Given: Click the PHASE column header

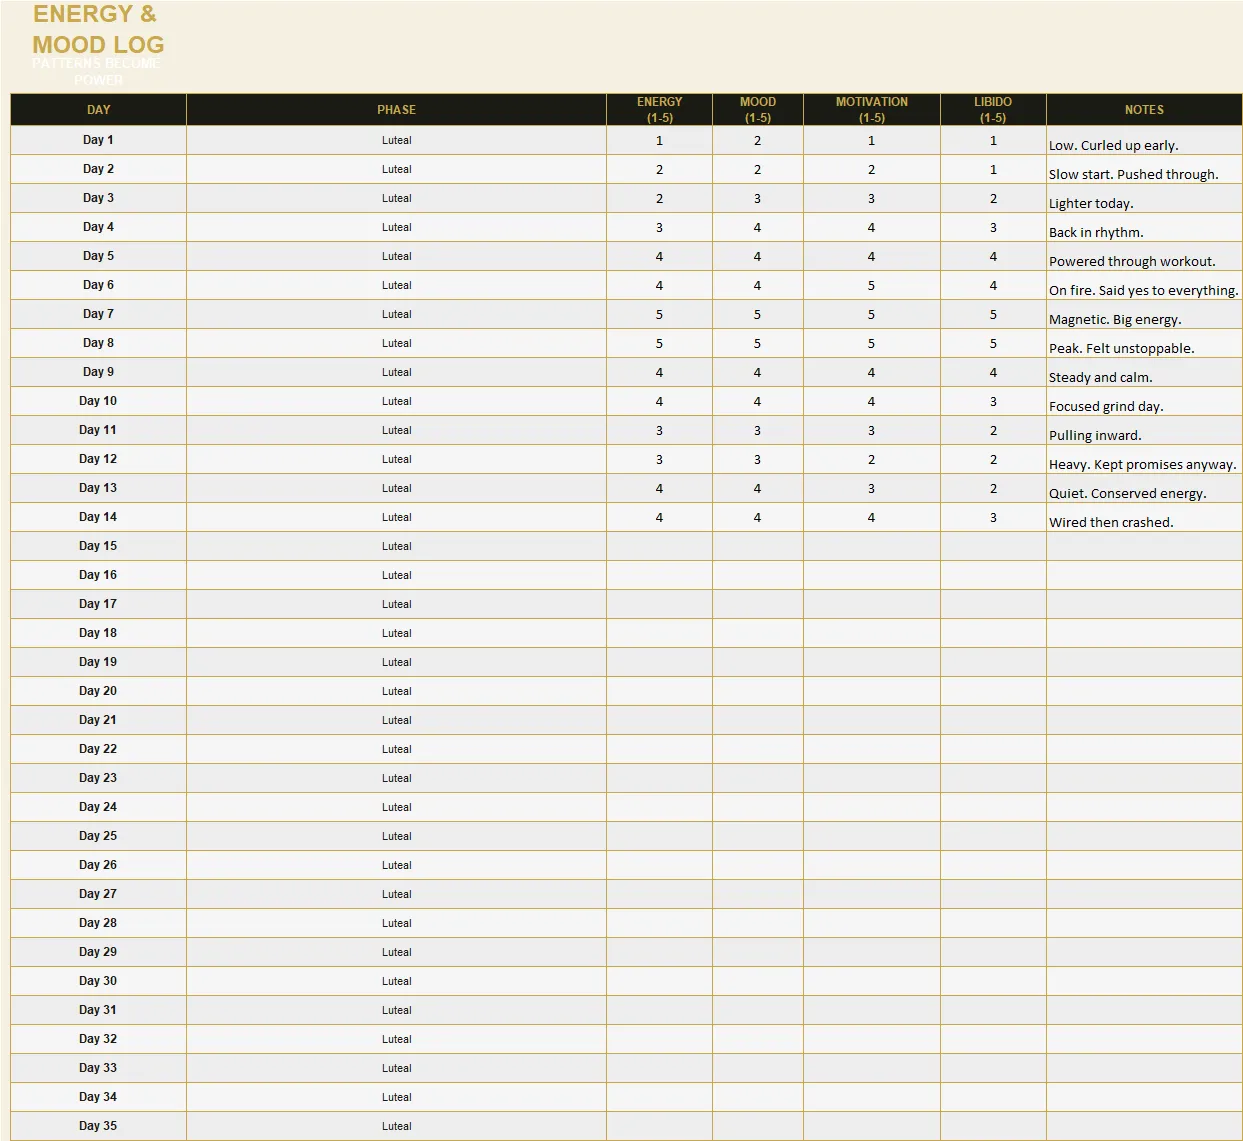Looking at the screenshot, I should [x=396, y=110].
